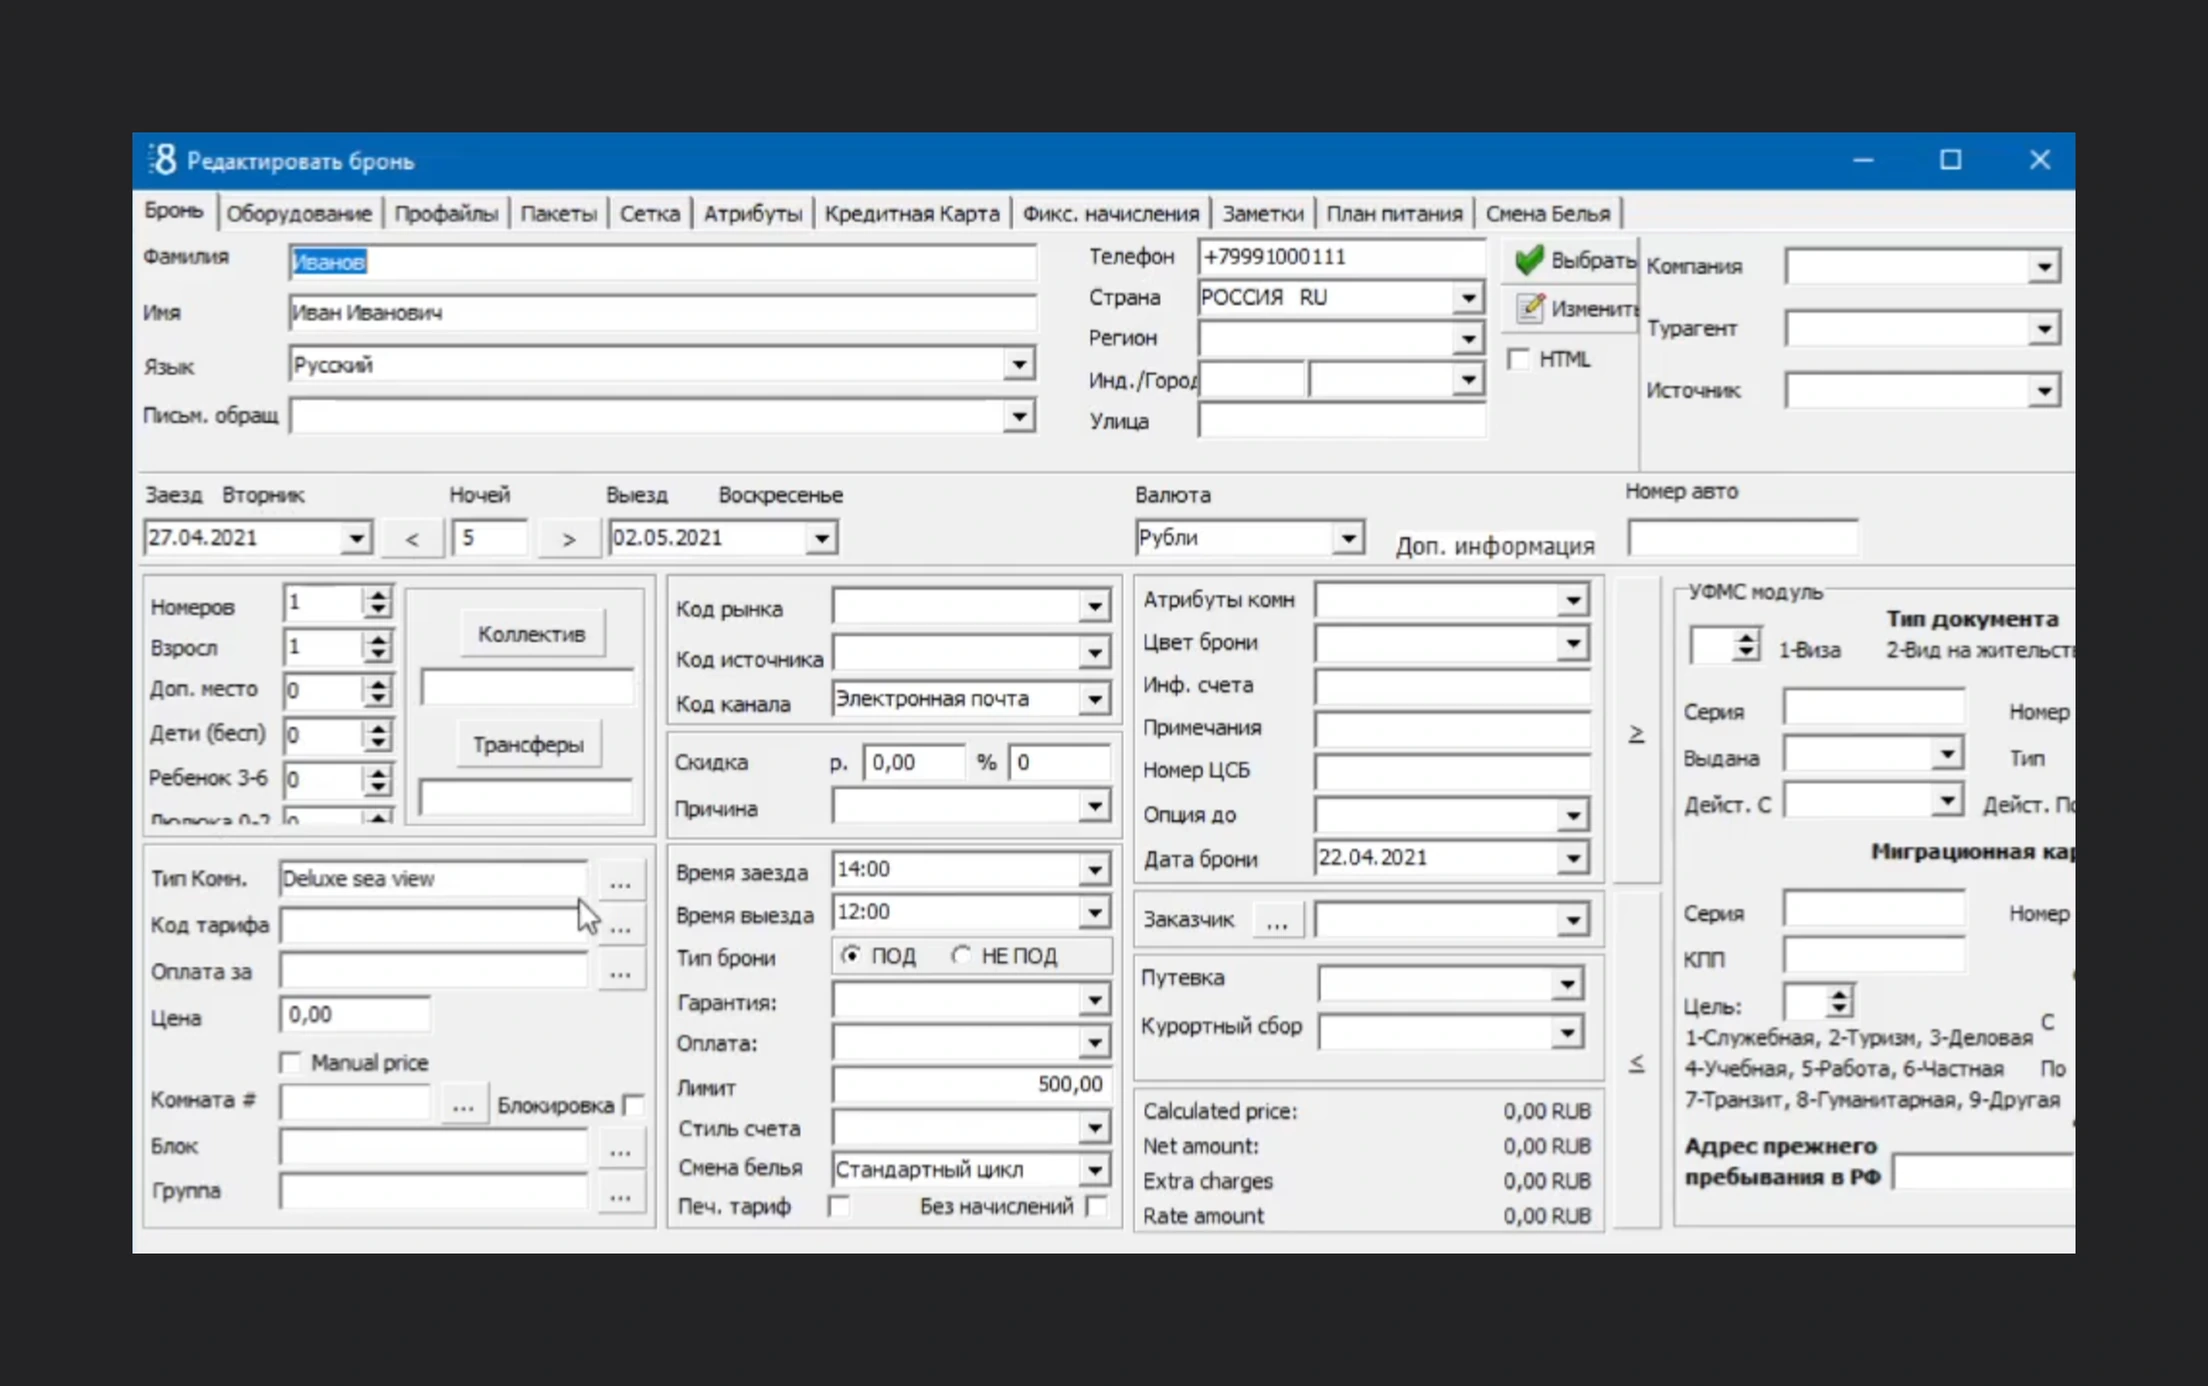Toggle the Блокировка checkbox
2208x1386 pixels.
632,1105
